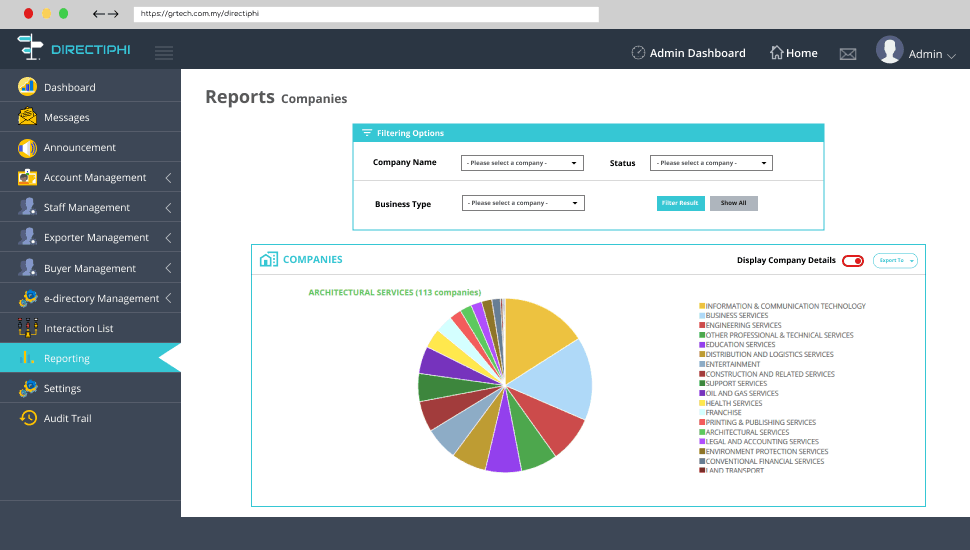Click the Directiphi brand name
The image size is (970, 550).
pyautogui.click(x=91, y=49)
